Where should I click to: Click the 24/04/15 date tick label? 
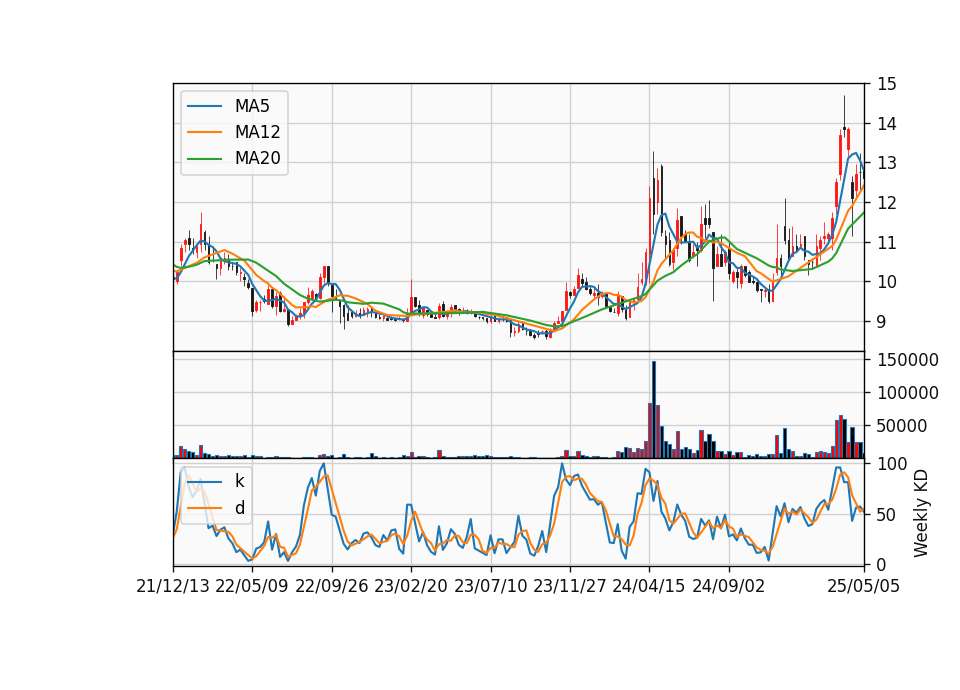(649, 587)
